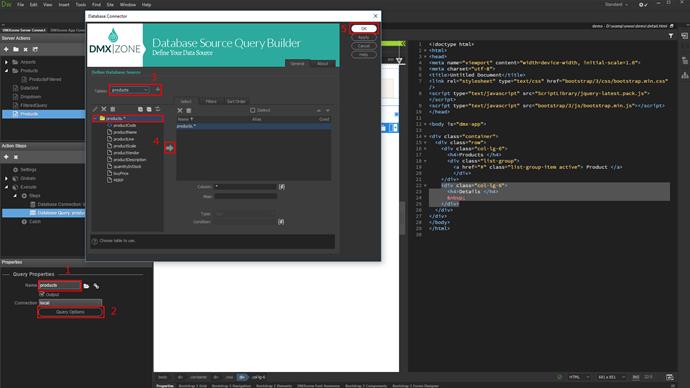The width and height of the screenshot is (690, 388).
Task: Collapse the Products folder in Server Actions
Action: click(x=6, y=70)
